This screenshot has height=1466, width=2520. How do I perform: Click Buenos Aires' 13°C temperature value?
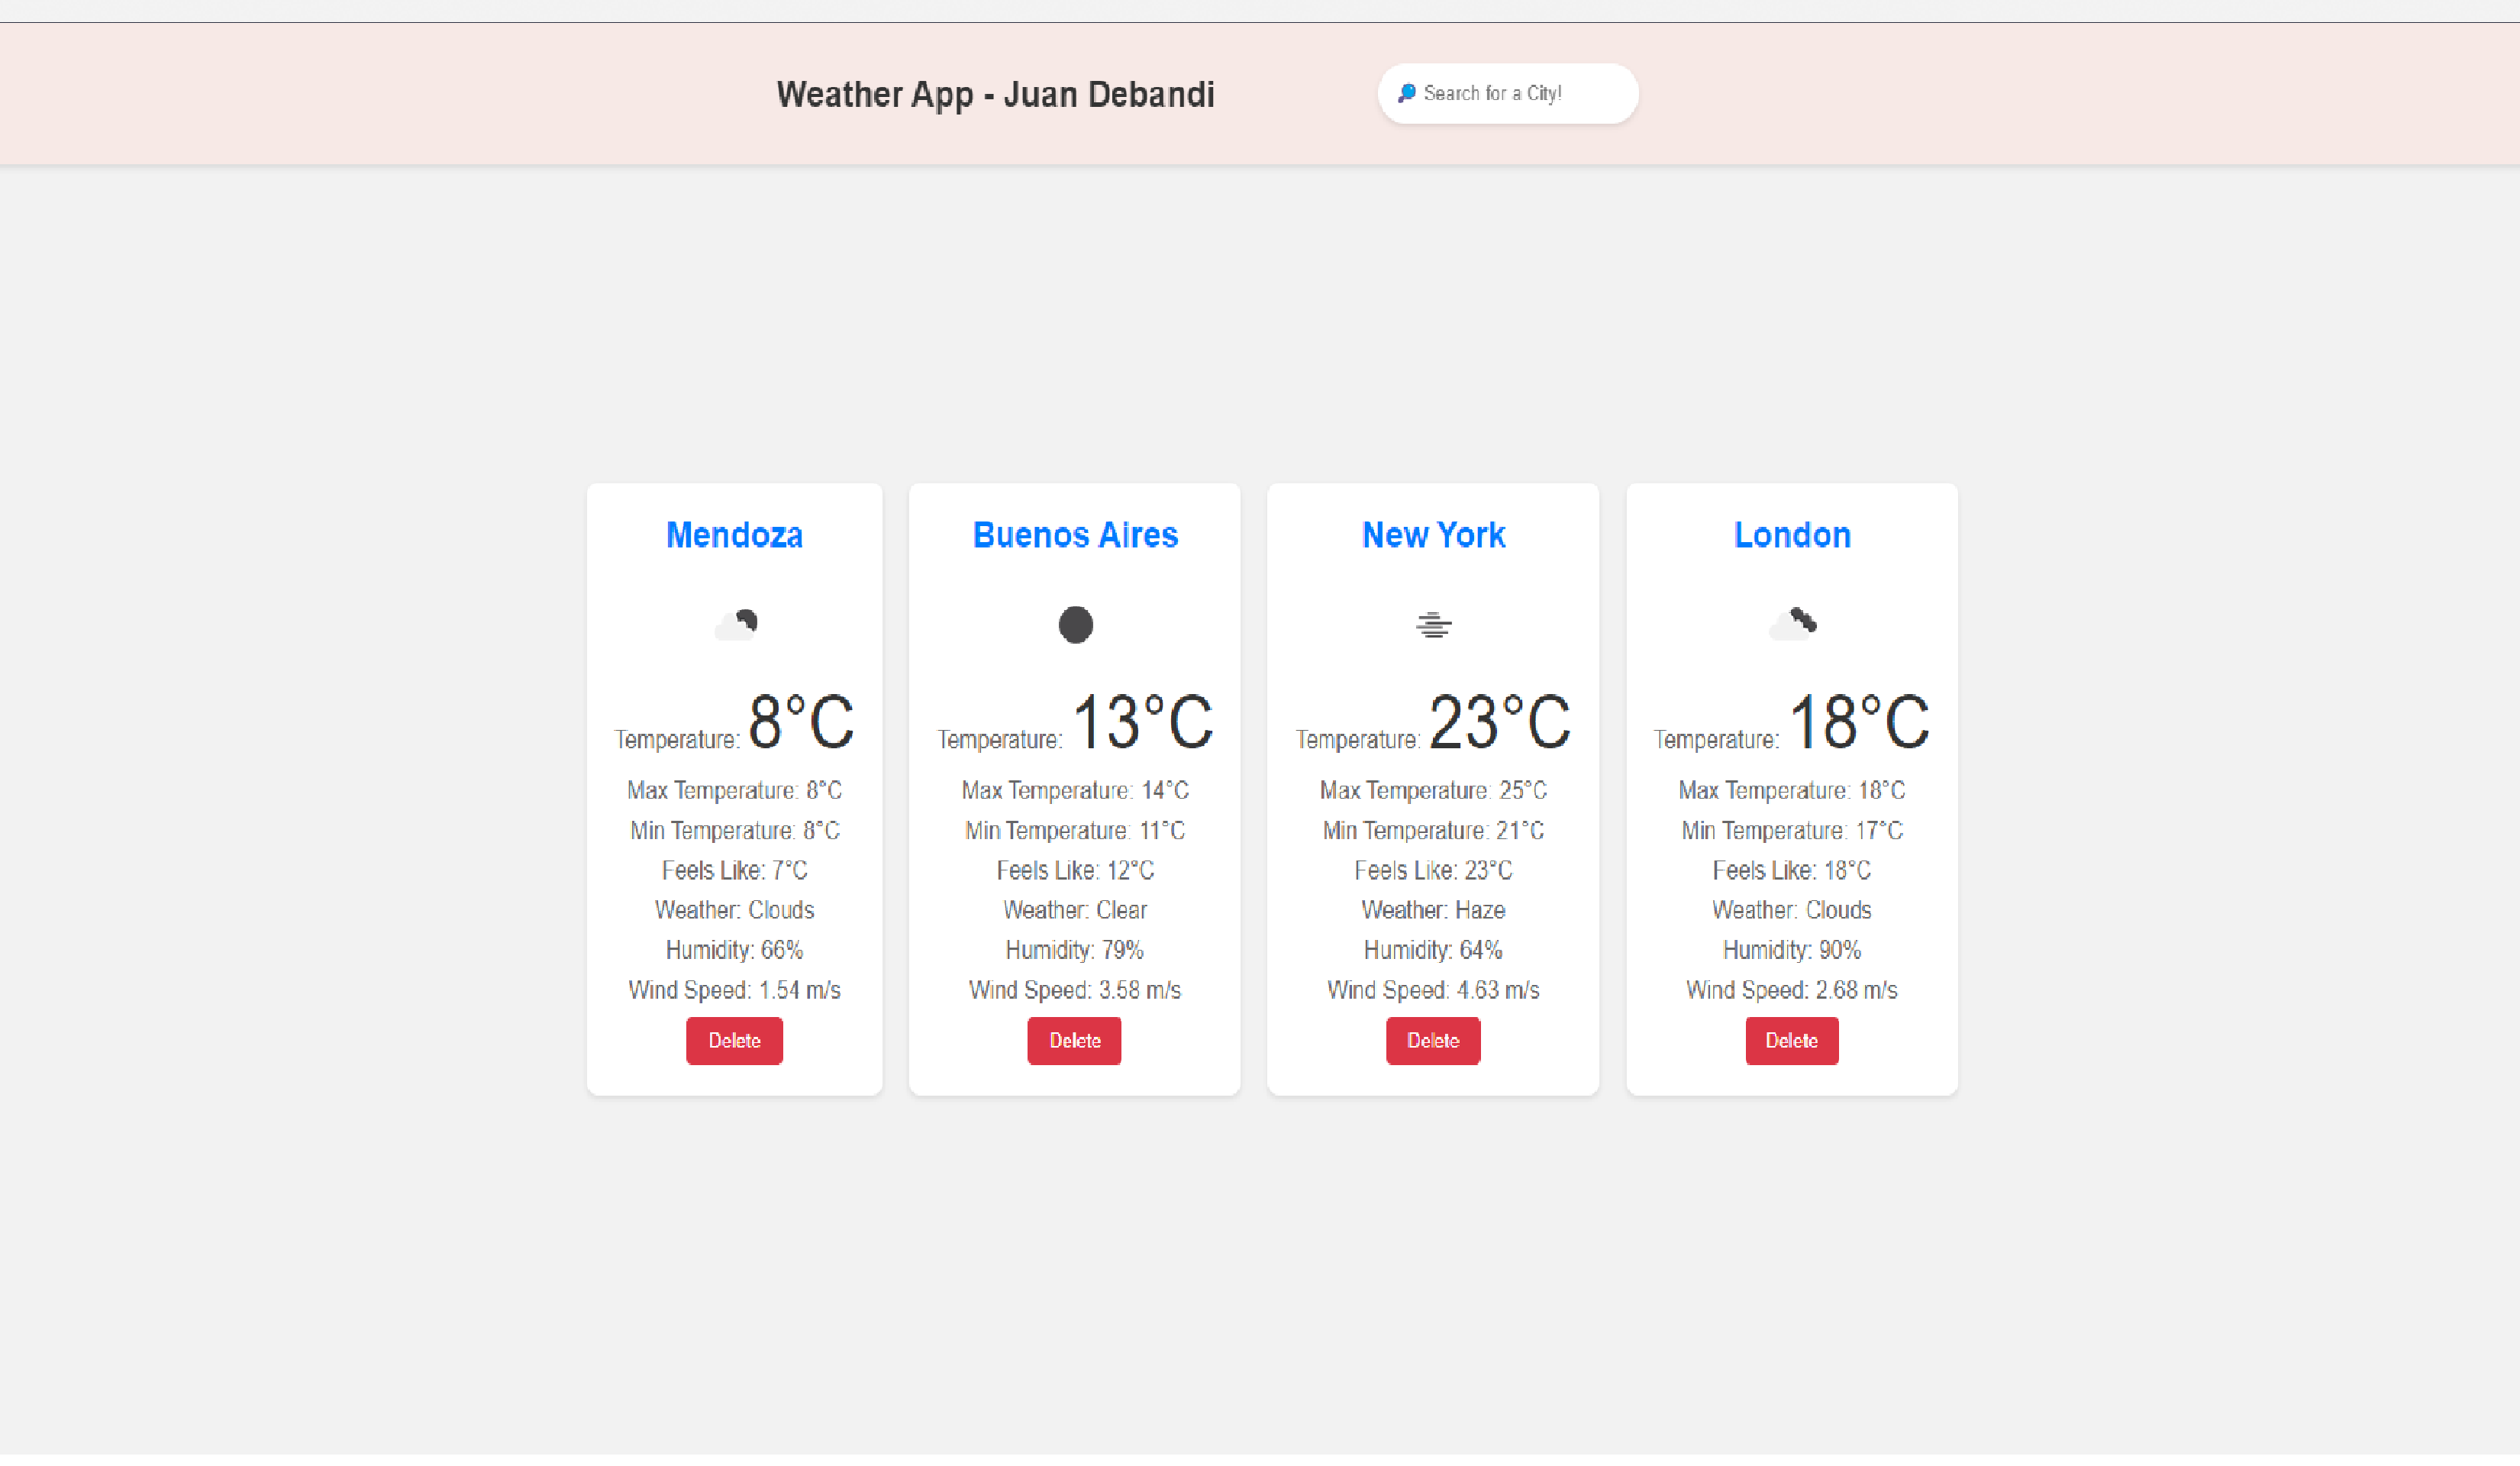pyautogui.click(x=1142, y=722)
